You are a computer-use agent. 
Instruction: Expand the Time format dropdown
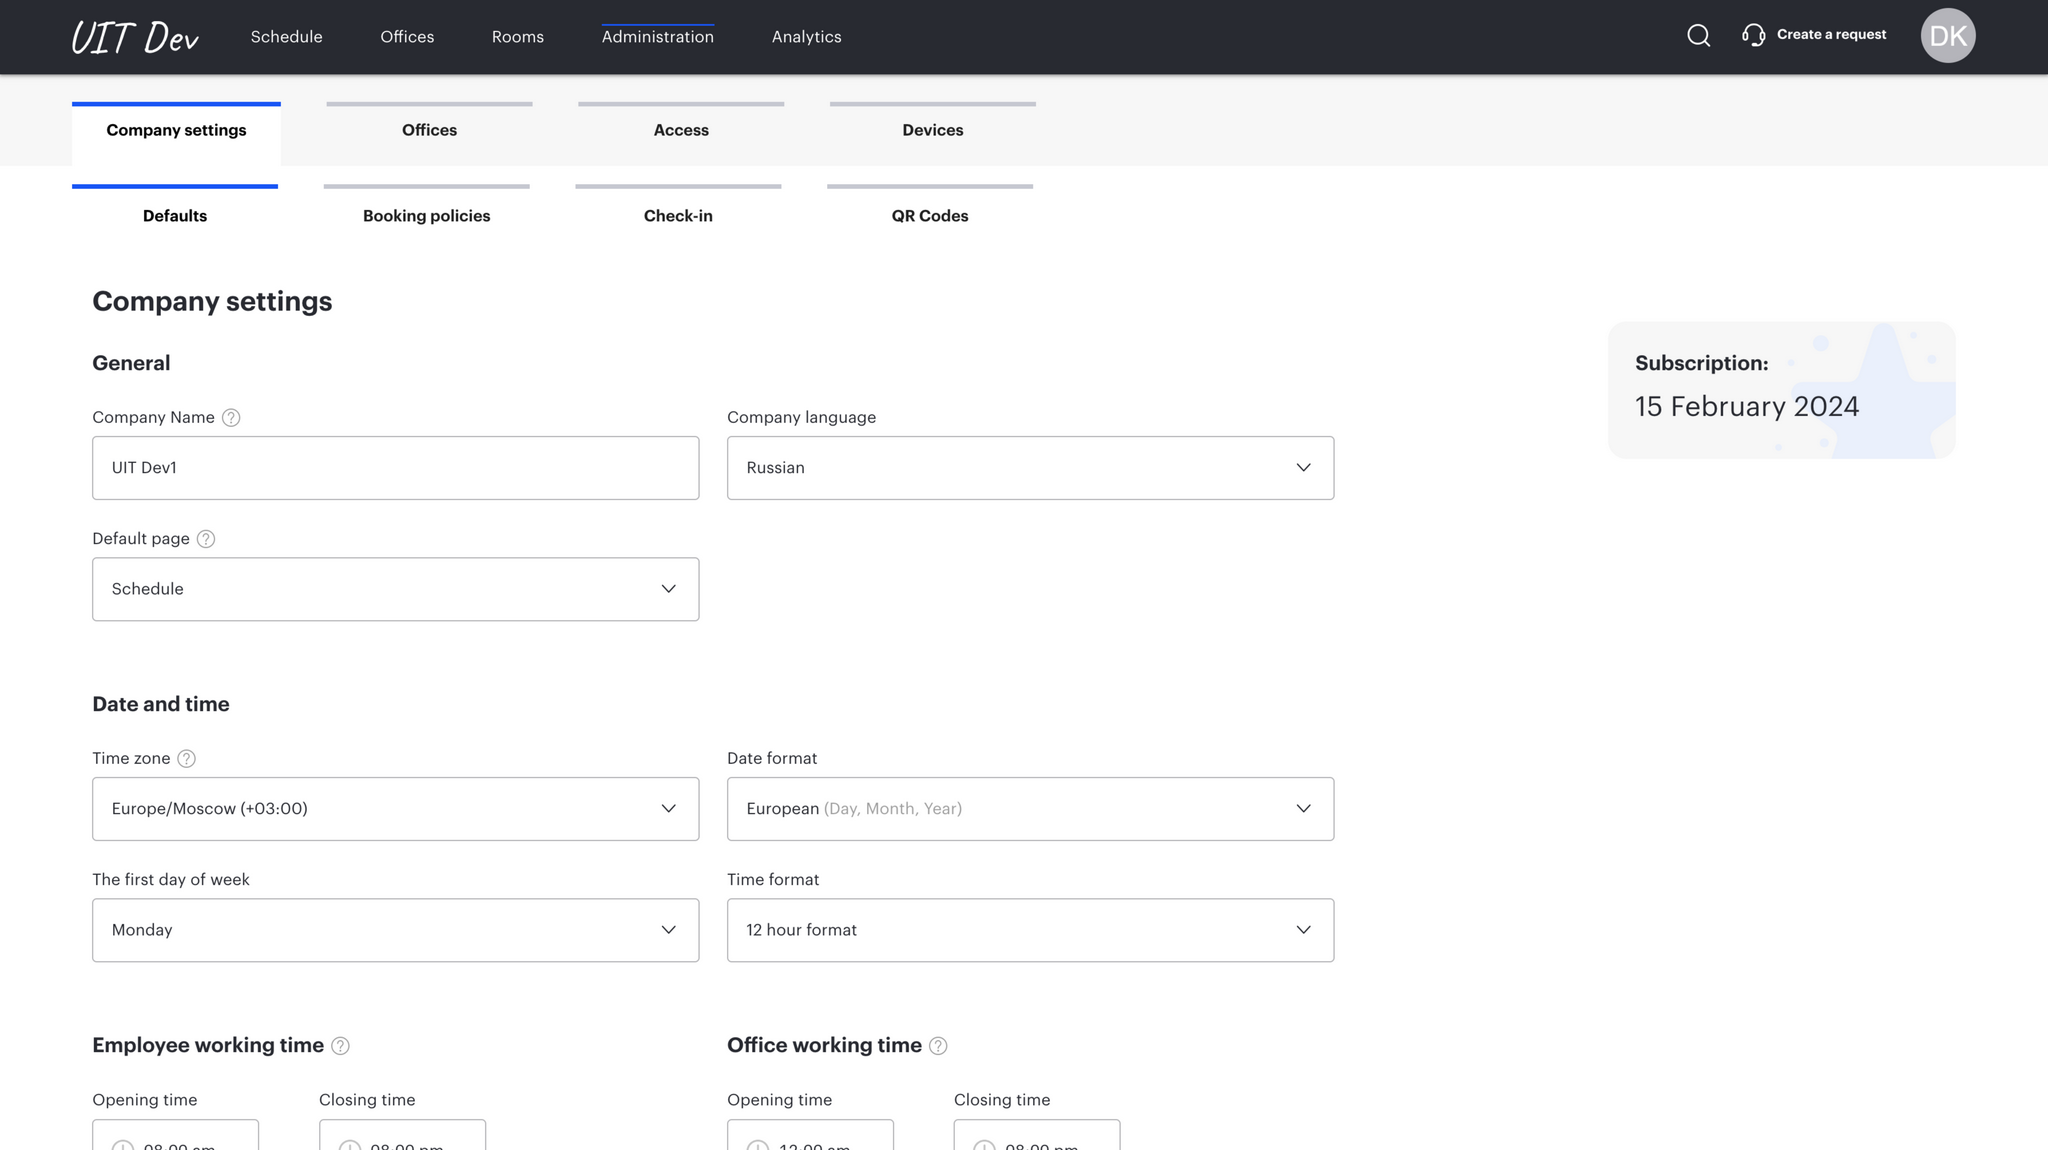point(1030,930)
